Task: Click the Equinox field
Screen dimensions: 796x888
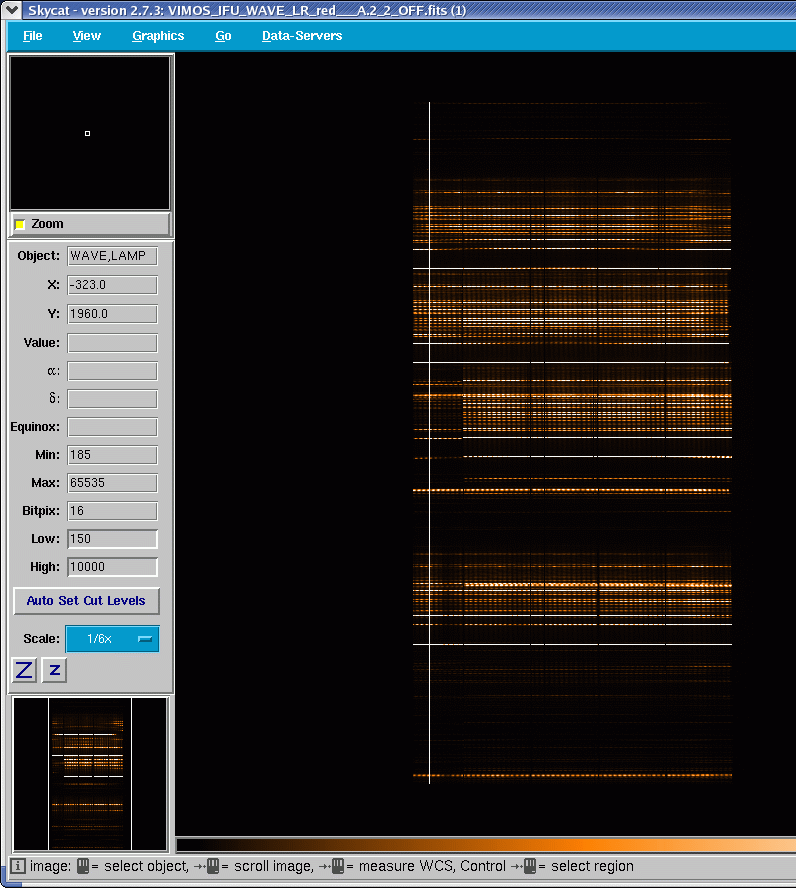Action: [112, 427]
